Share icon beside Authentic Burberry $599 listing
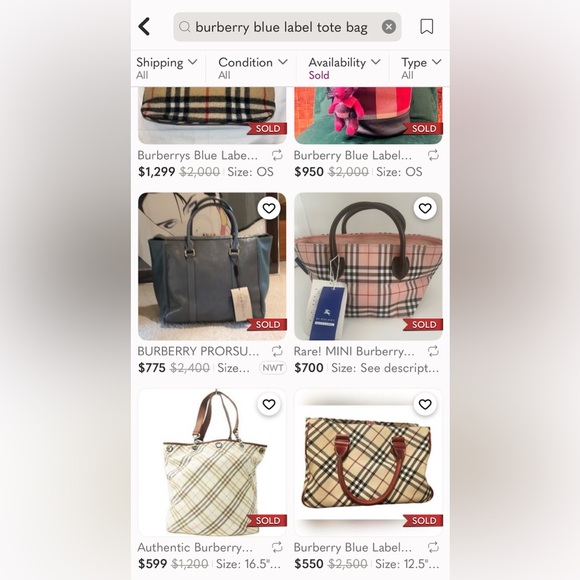The height and width of the screenshot is (580, 580). pos(277,547)
